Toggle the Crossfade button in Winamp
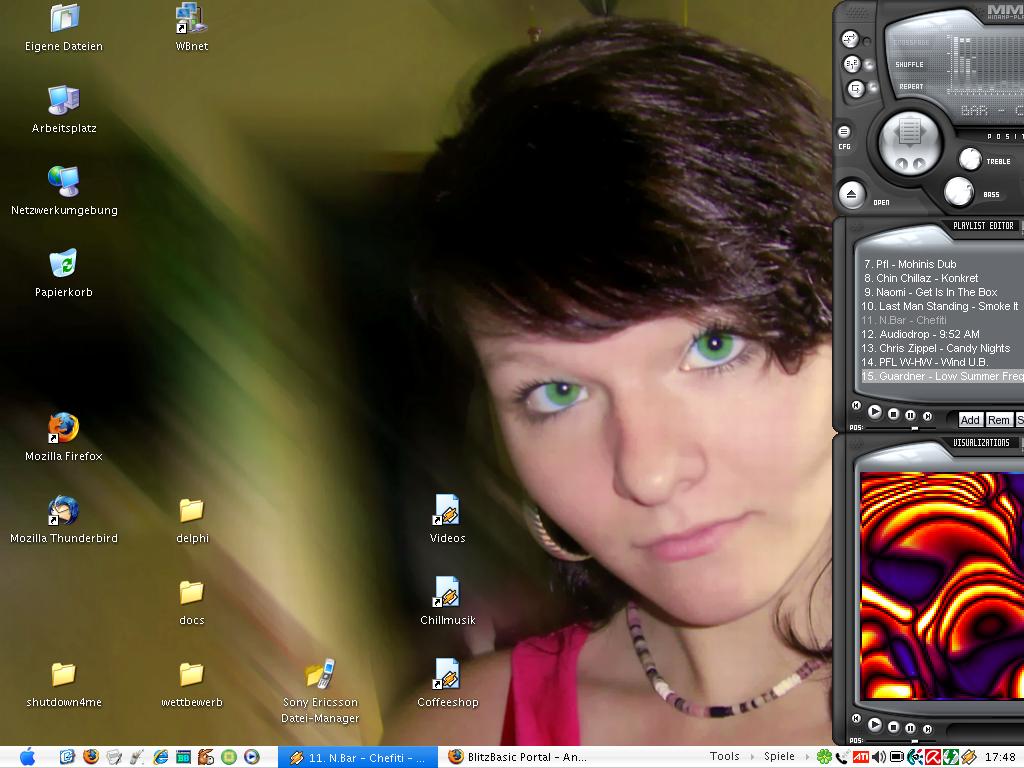This screenshot has width=1024, height=768. (851, 40)
